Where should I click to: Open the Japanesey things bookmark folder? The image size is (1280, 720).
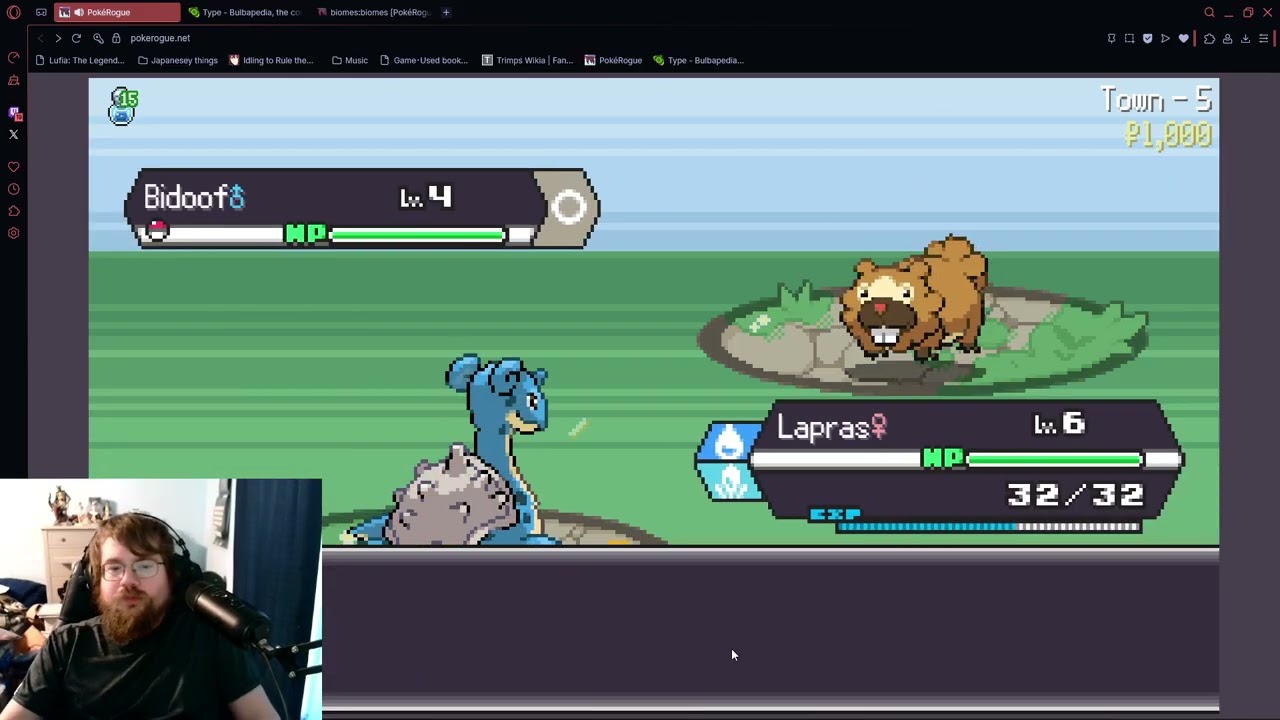click(x=178, y=60)
